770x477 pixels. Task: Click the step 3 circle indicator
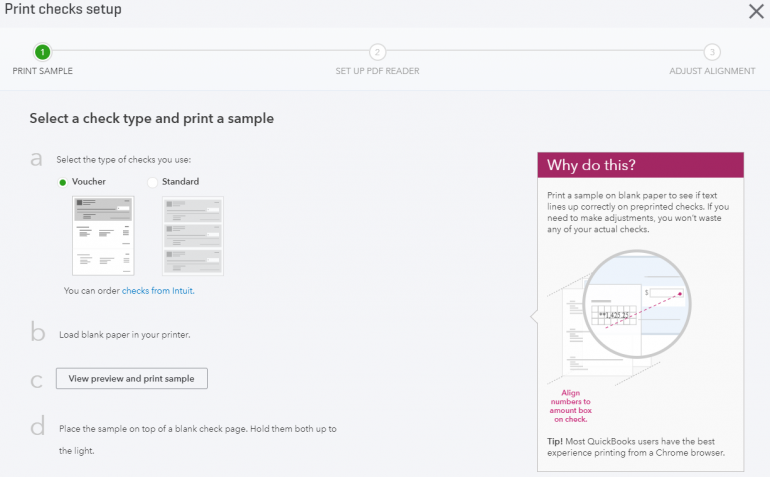(712, 52)
